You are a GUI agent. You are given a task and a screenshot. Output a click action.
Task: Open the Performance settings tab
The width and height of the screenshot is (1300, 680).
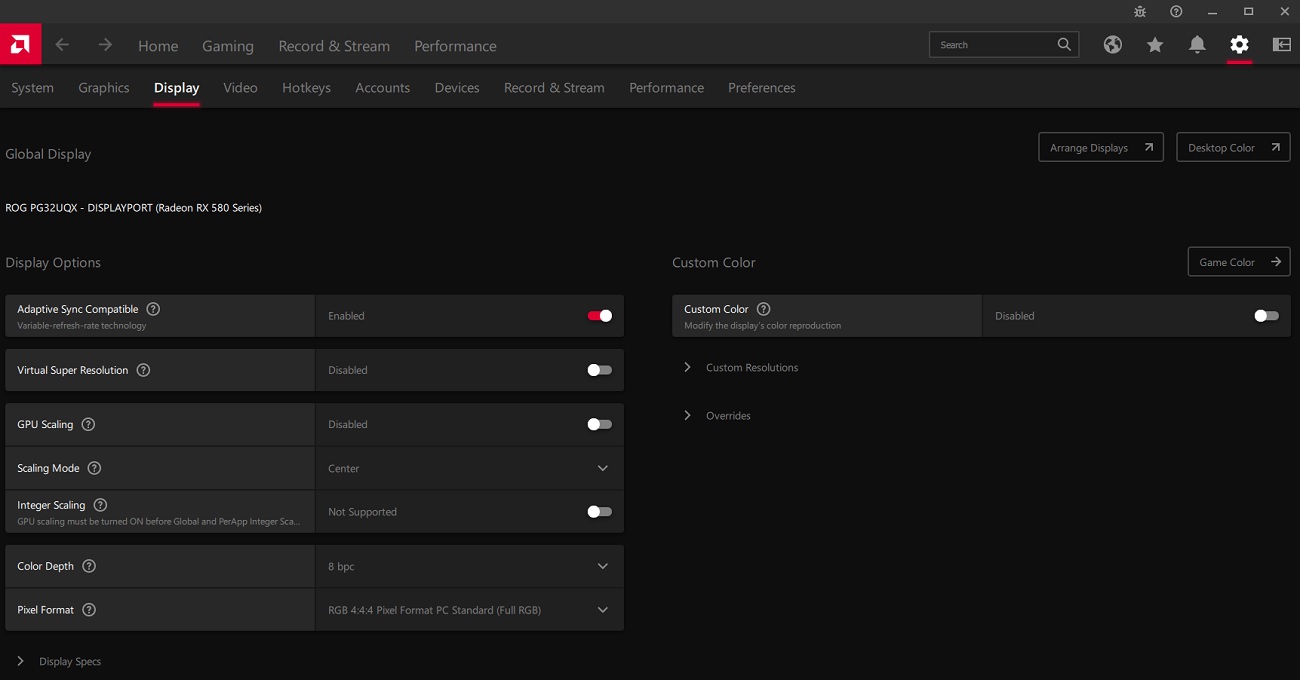[x=667, y=88]
